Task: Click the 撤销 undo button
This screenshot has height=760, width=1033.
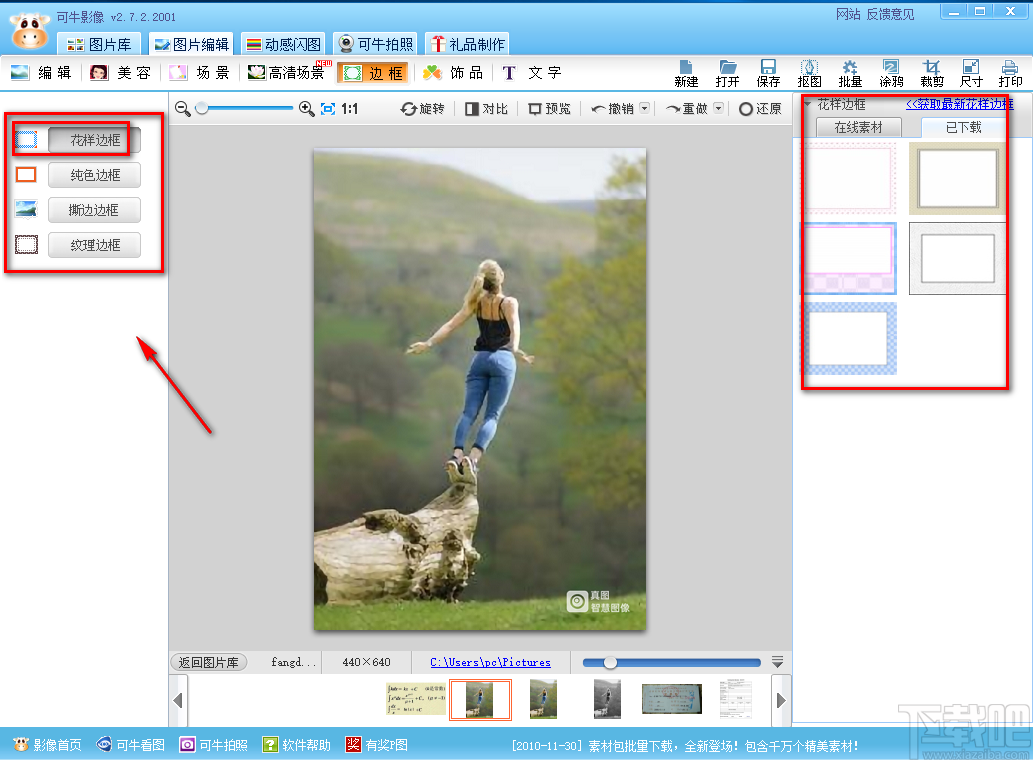Action: 613,109
